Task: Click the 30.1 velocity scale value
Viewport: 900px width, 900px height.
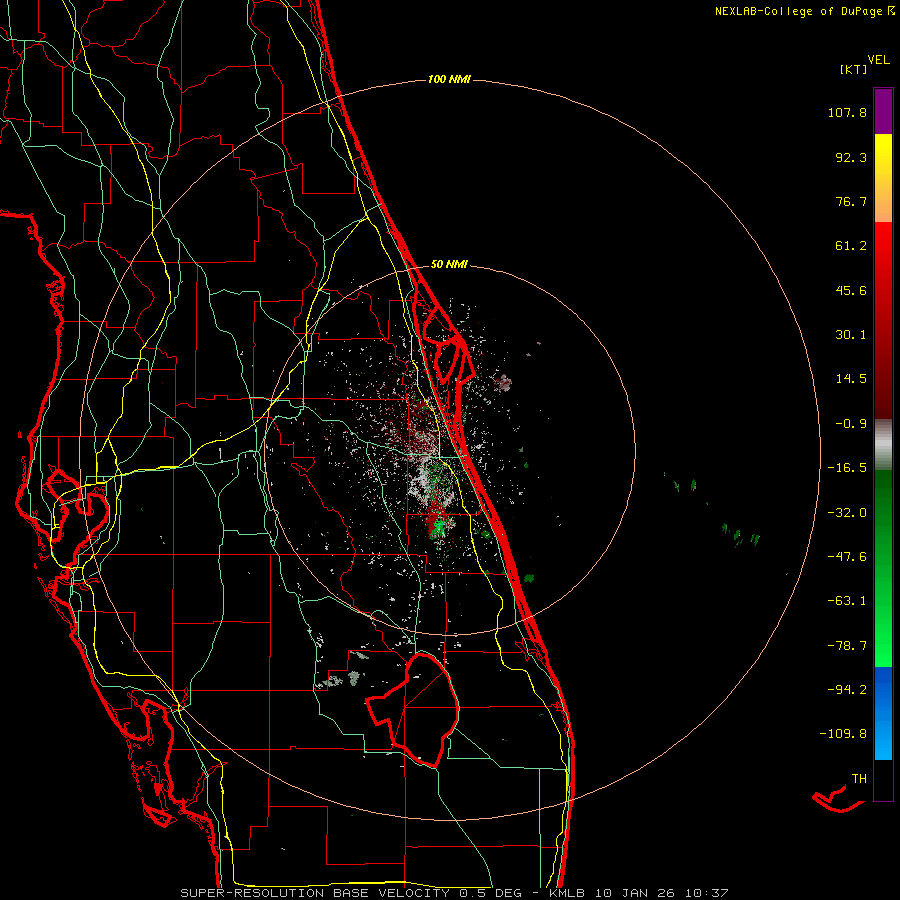Action: 851,335
